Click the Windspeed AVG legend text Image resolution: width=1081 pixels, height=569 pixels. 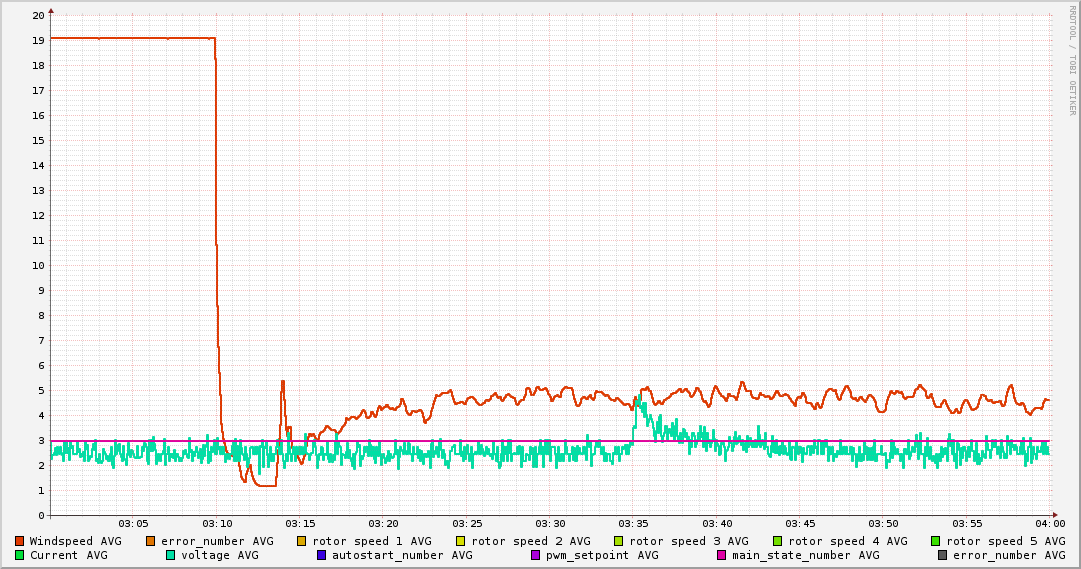[75, 541]
